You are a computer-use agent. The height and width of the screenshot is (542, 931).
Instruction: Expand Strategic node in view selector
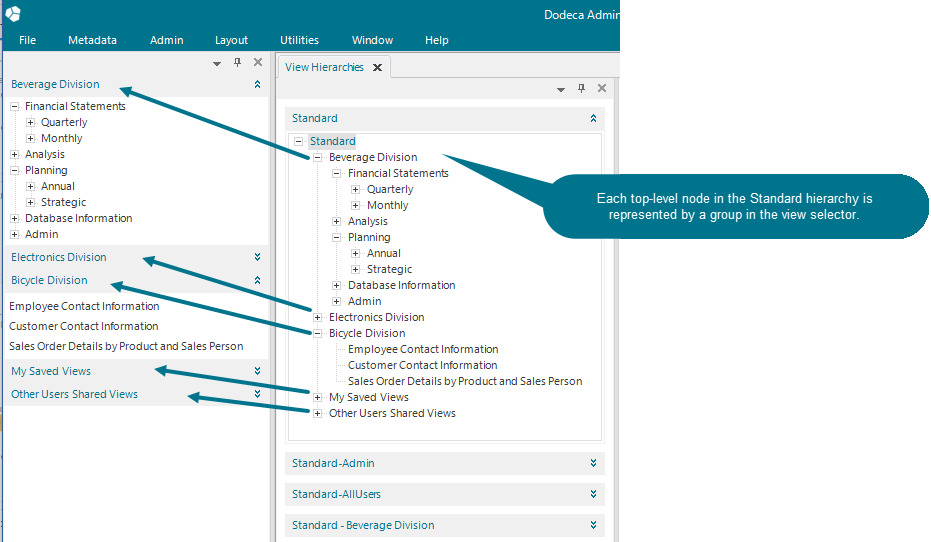pyautogui.click(x=30, y=203)
